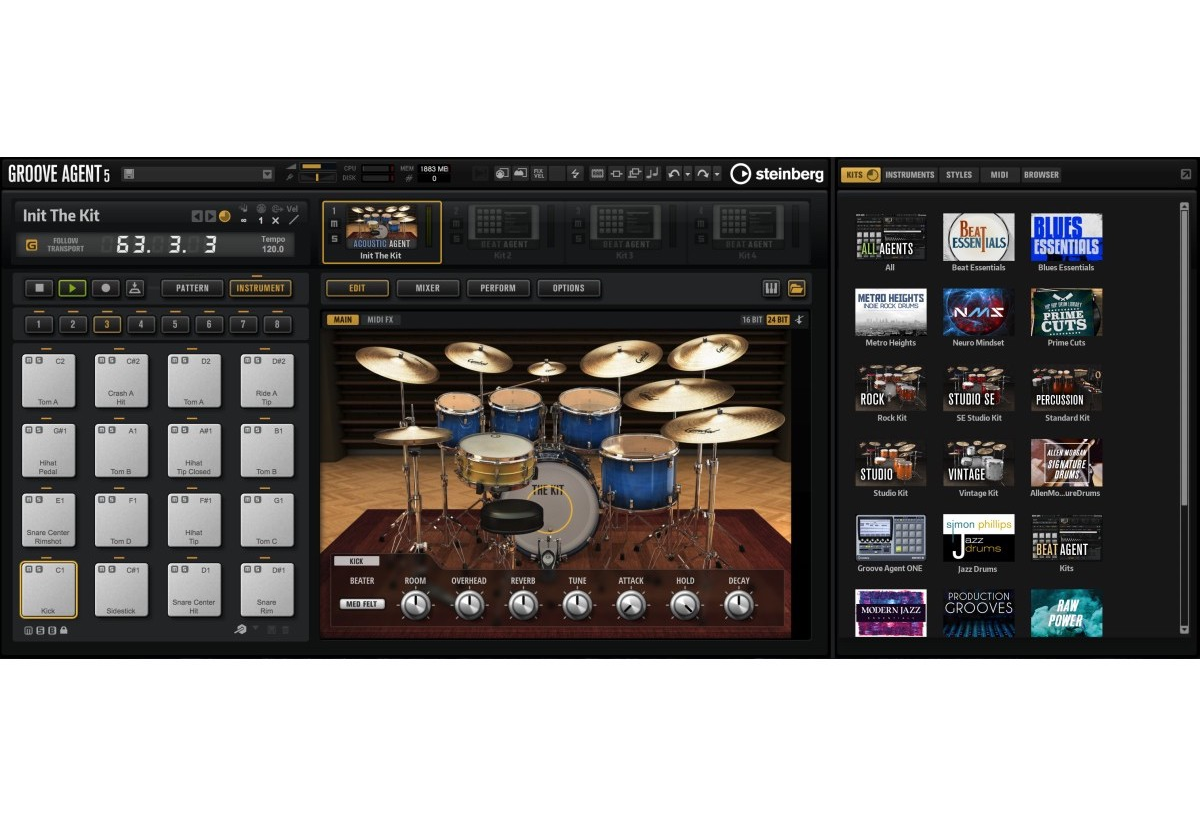Viewport: 1200px width, 840px height.
Task: Switch to INSTRUMENT pad mode
Action: tap(260, 288)
